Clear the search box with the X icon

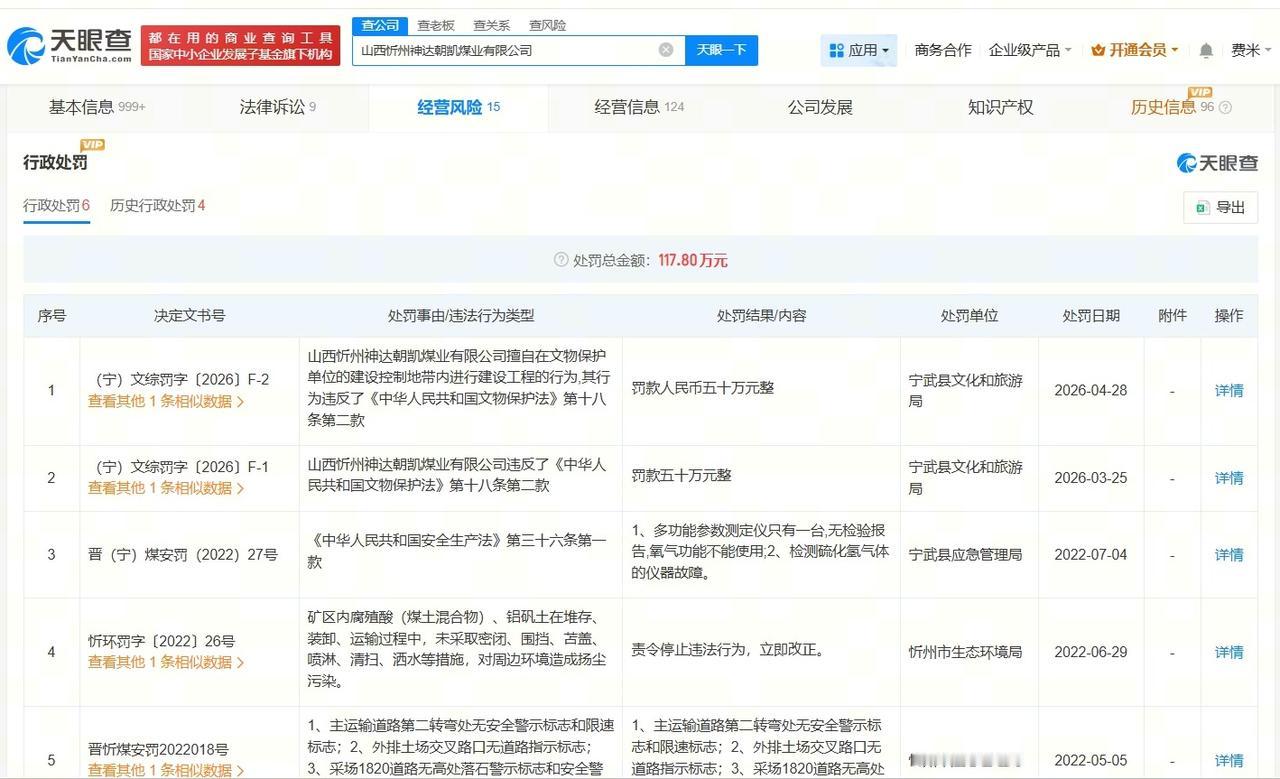(666, 50)
